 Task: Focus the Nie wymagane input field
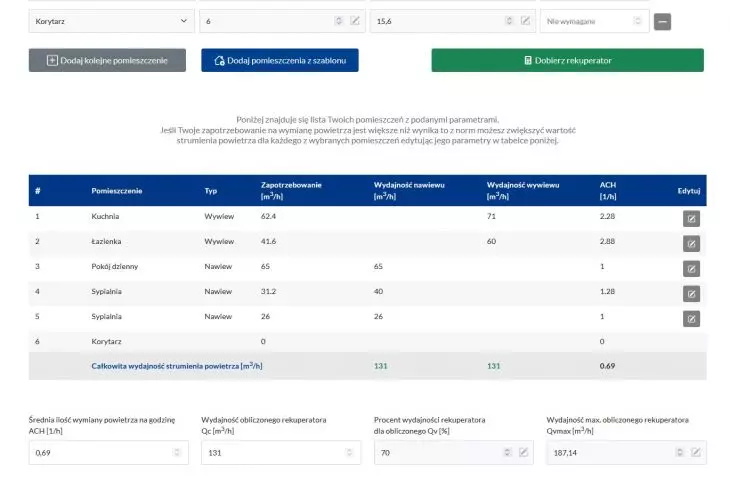click(595, 21)
